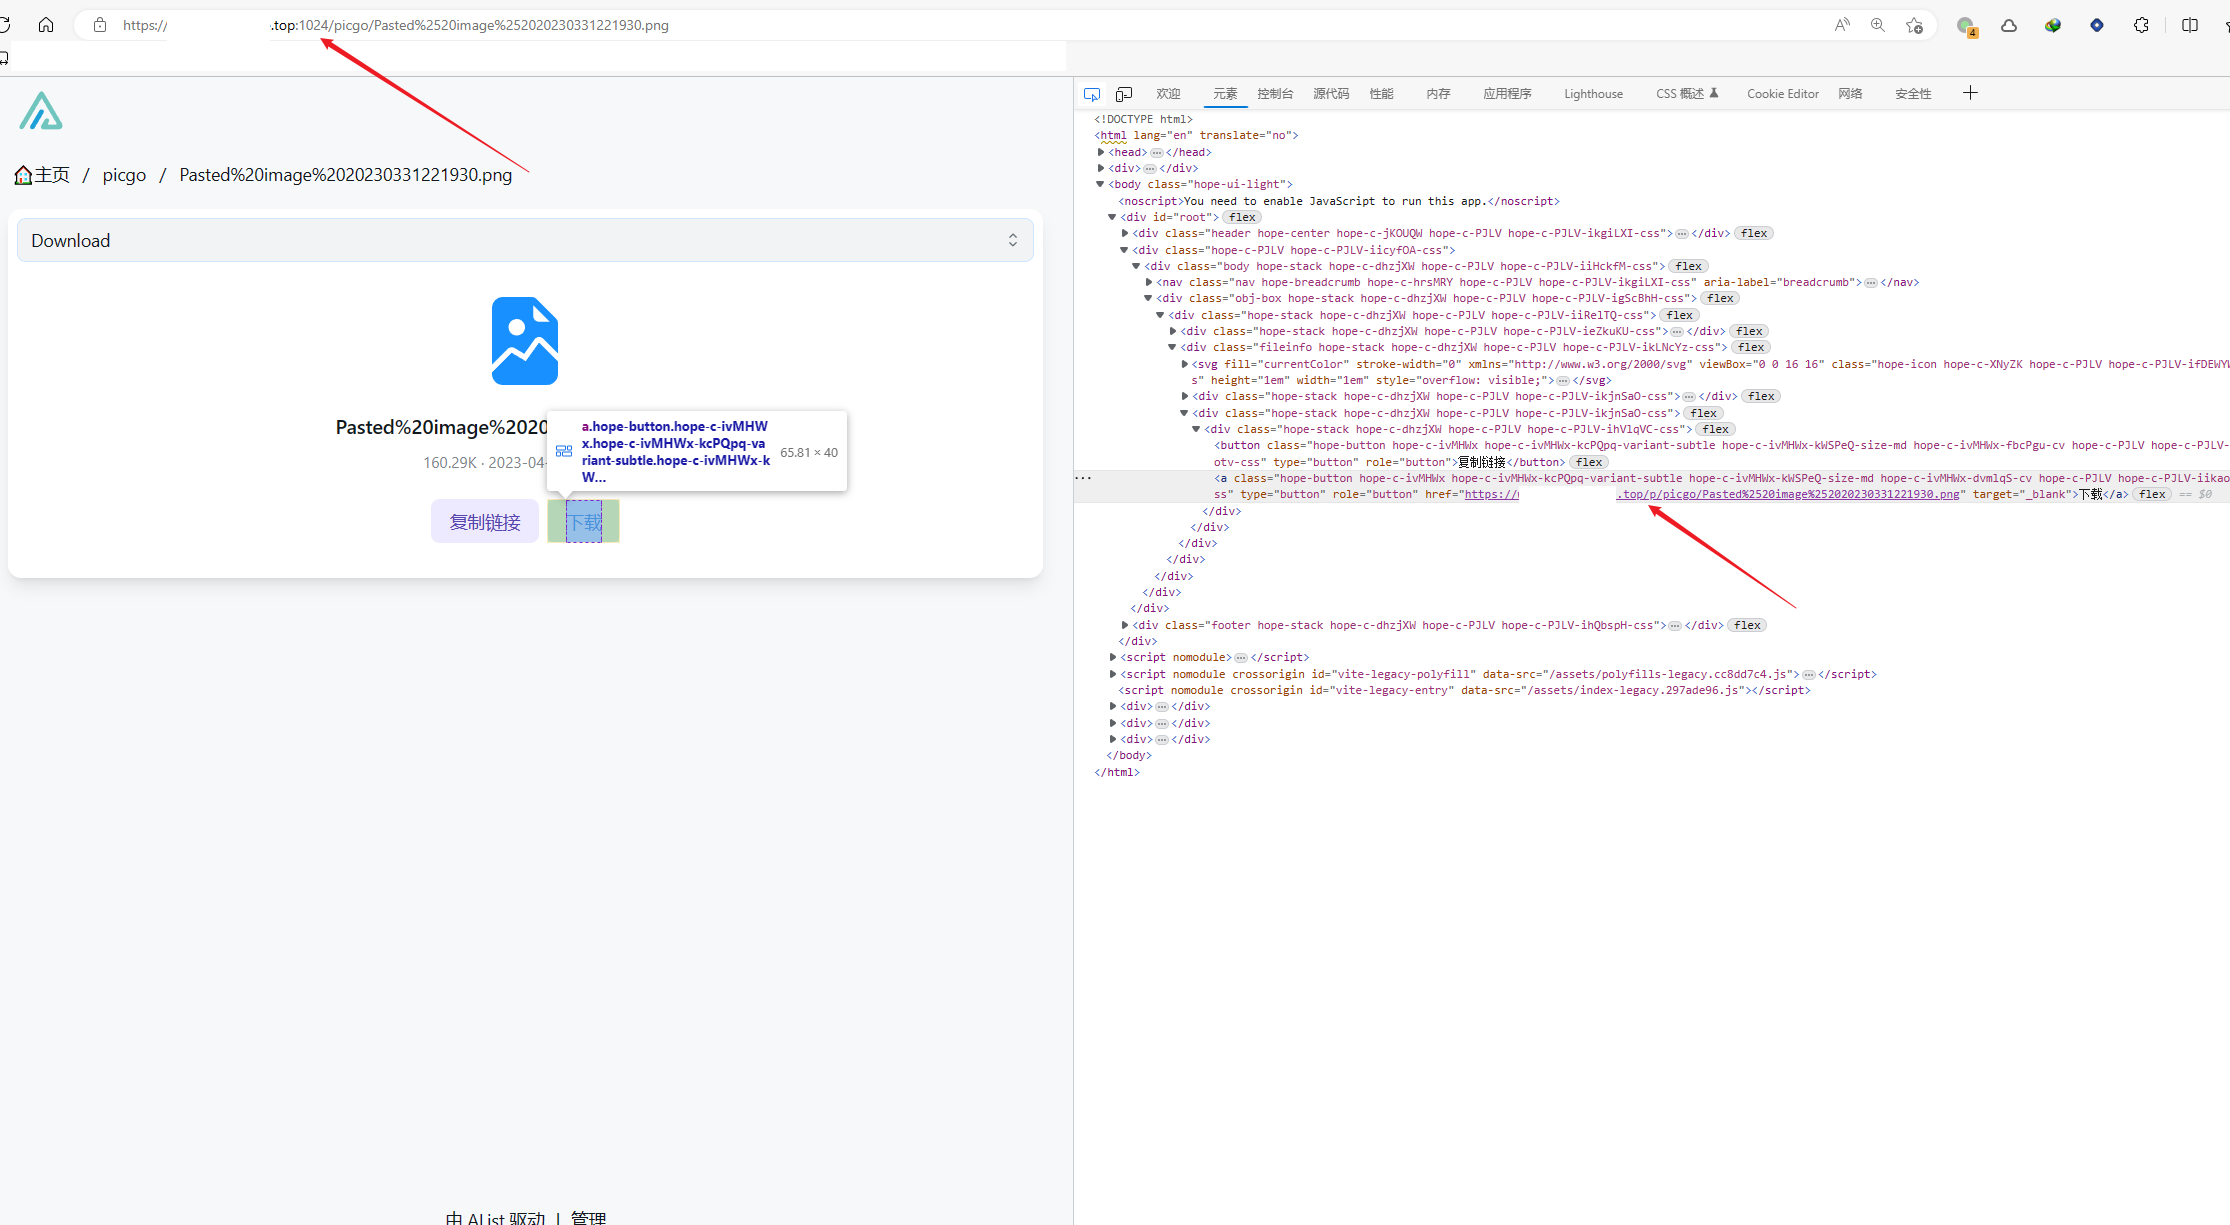2230x1225 pixels.
Task: Select the noscript element line
Action: [x=1339, y=201]
